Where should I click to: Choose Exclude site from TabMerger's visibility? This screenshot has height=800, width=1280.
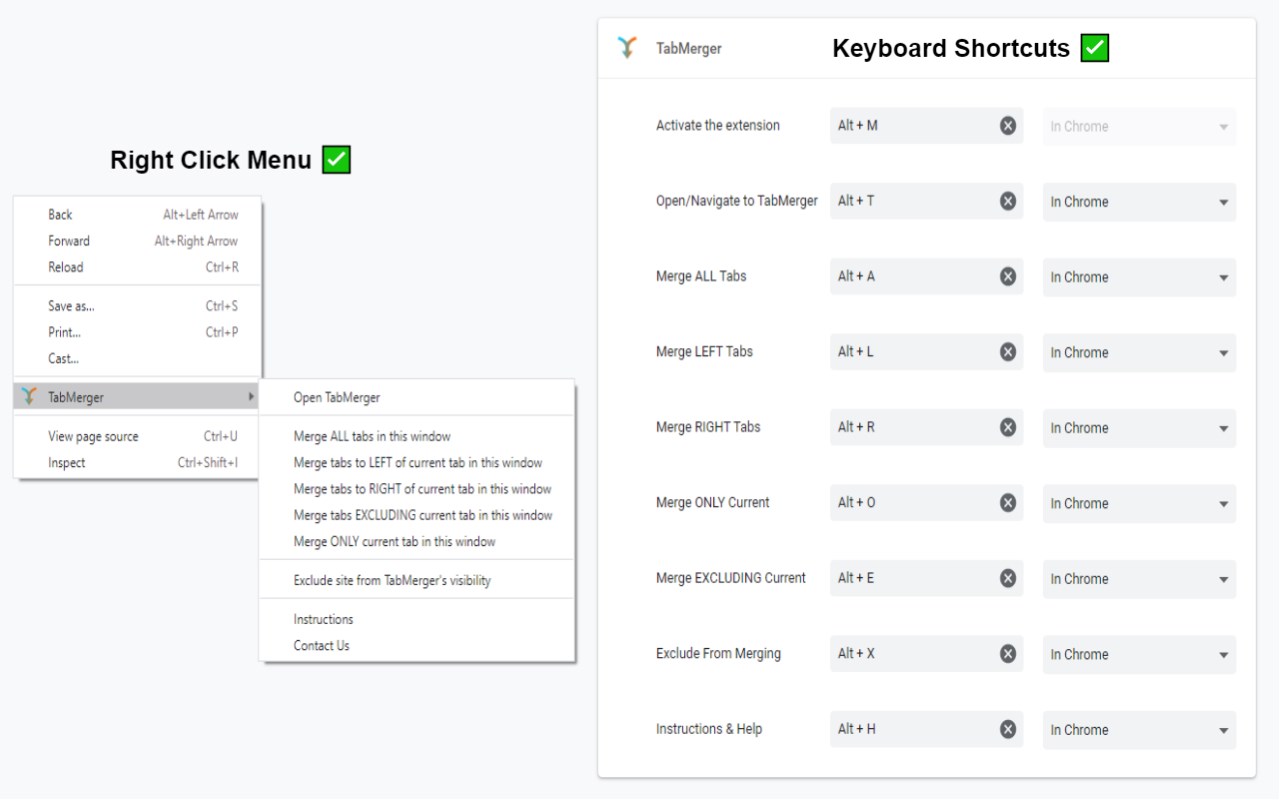click(x=392, y=580)
